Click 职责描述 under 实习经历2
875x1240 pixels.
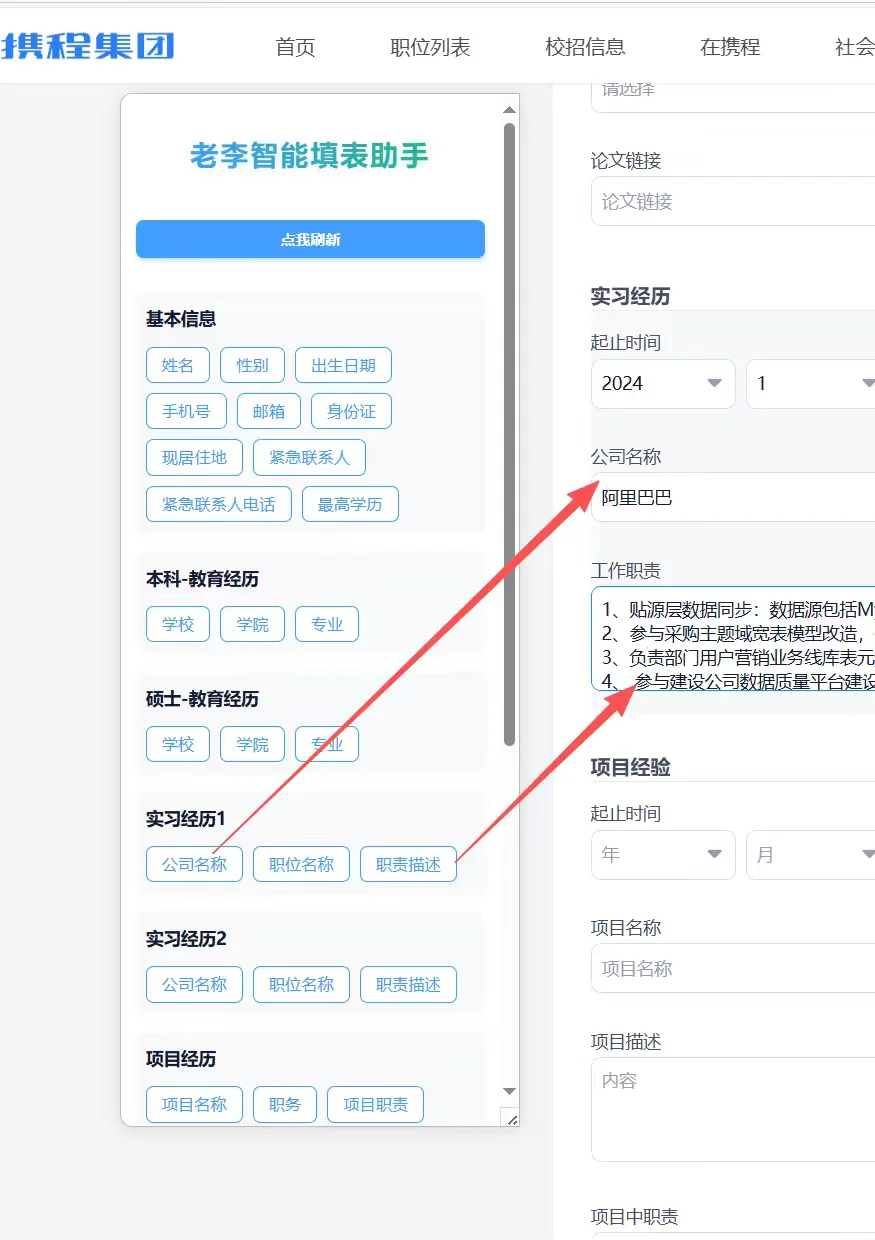click(x=408, y=984)
